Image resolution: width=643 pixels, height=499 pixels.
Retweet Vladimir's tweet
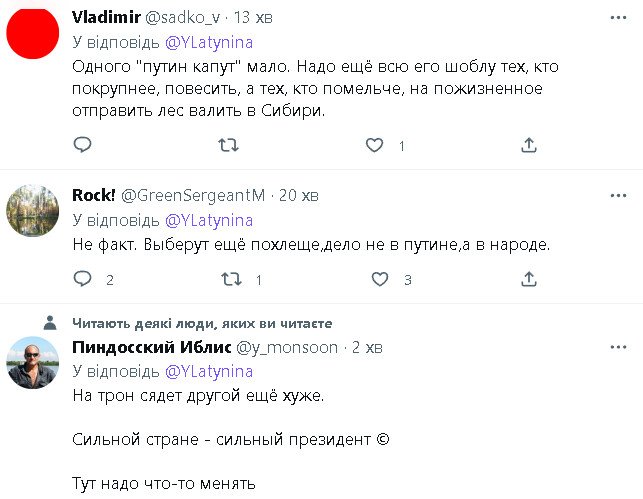(228, 145)
